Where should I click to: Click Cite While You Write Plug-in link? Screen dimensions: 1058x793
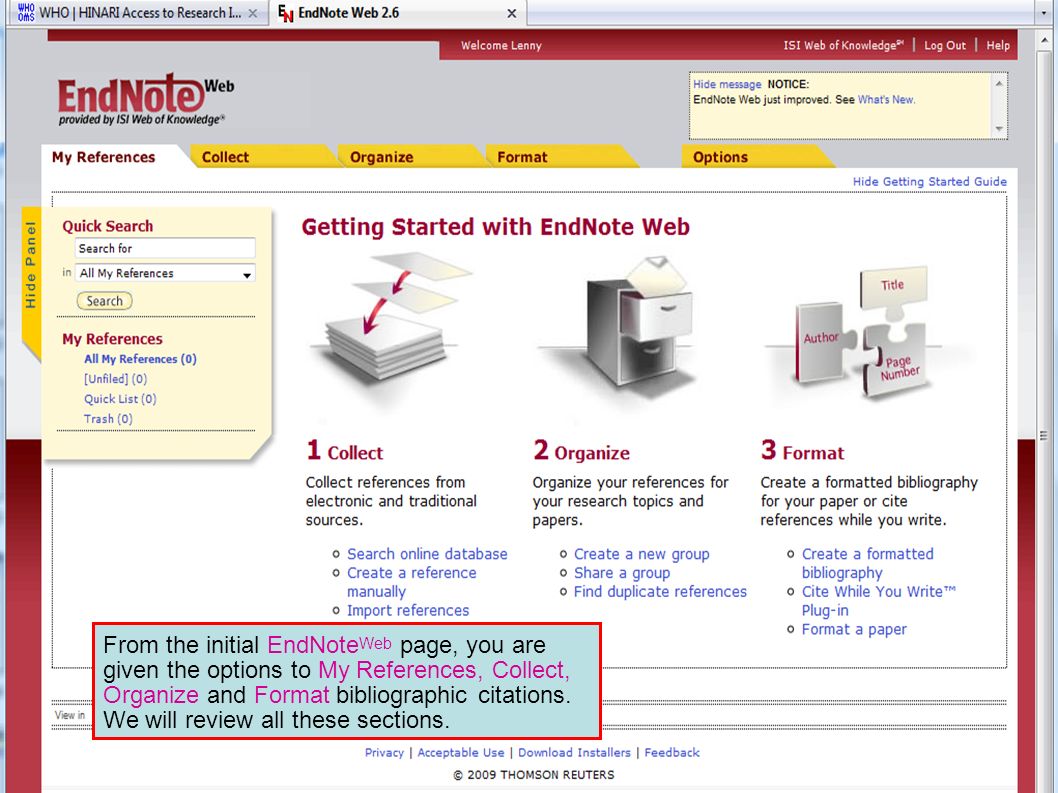tap(879, 601)
